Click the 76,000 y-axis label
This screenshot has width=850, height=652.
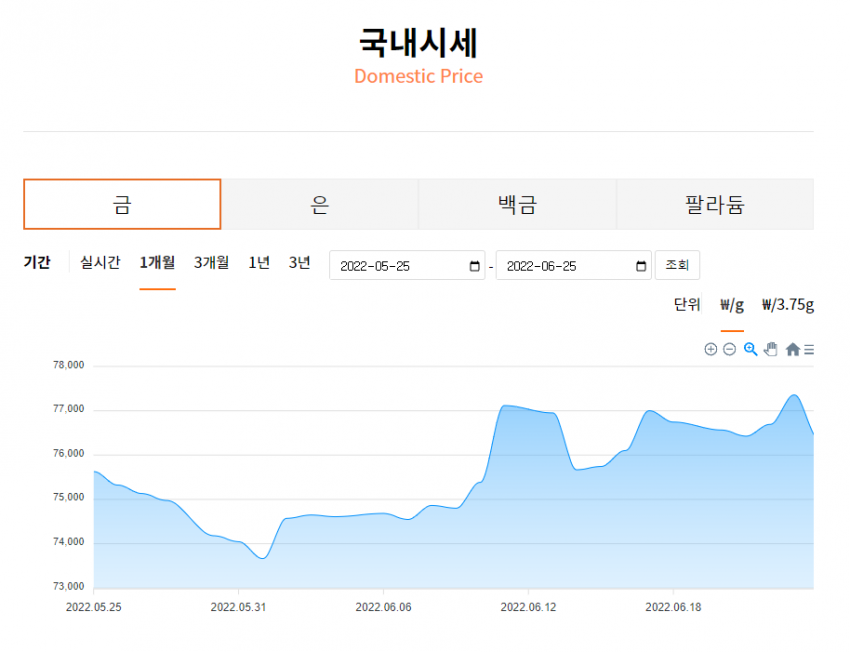69,454
